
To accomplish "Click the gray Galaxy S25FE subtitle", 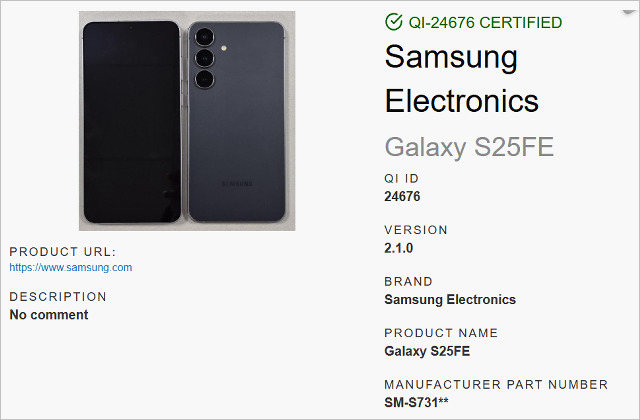I will click(x=469, y=148).
